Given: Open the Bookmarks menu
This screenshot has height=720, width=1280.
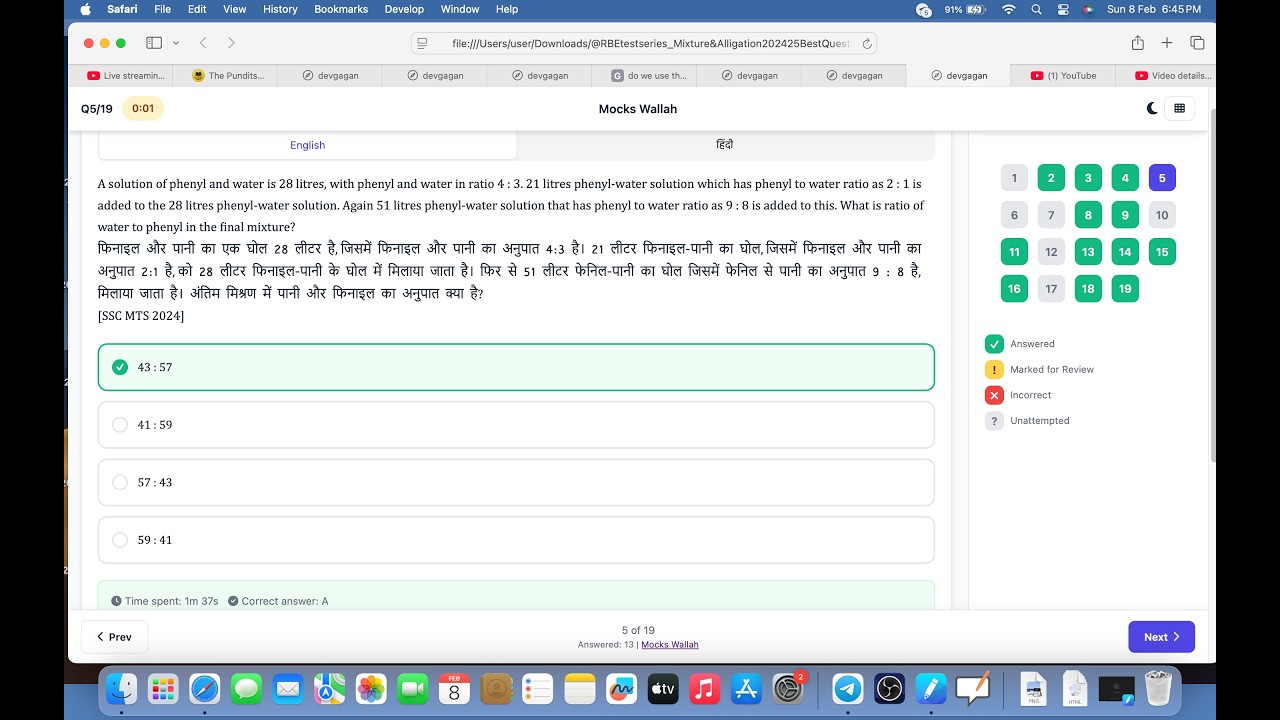Looking at the screenshot, I should click(340, 9).
